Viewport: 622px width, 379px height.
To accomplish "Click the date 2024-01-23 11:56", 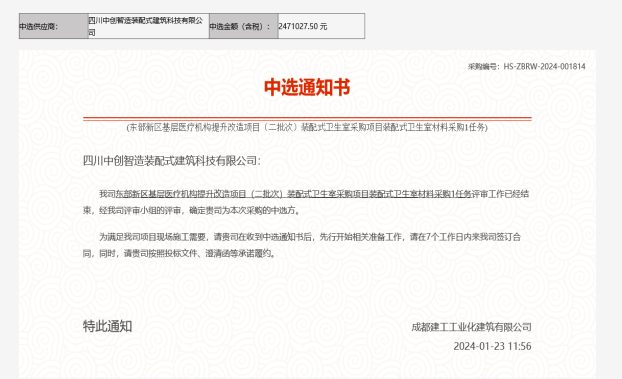I will click(x=492, y=346).
